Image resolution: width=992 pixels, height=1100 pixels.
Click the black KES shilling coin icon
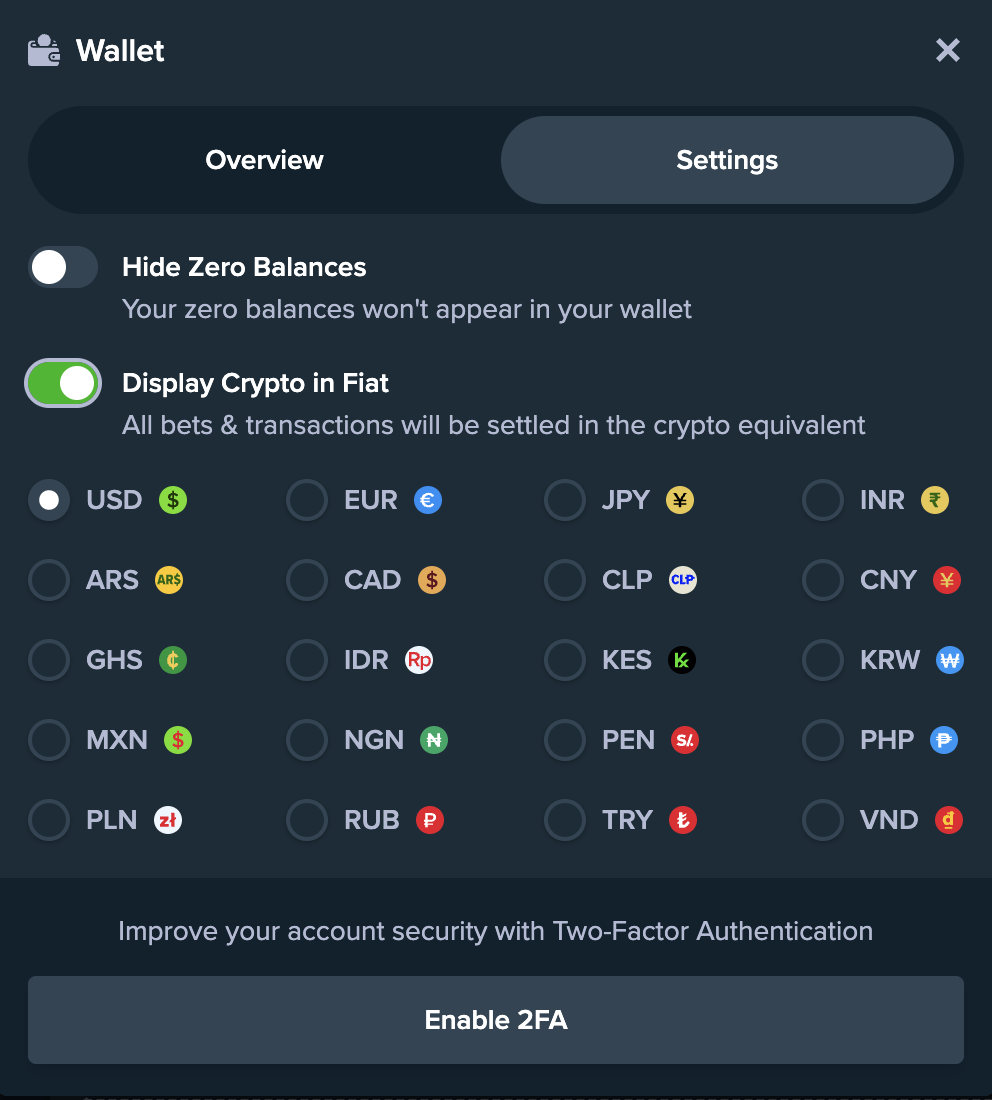click(x=682, y=660)
